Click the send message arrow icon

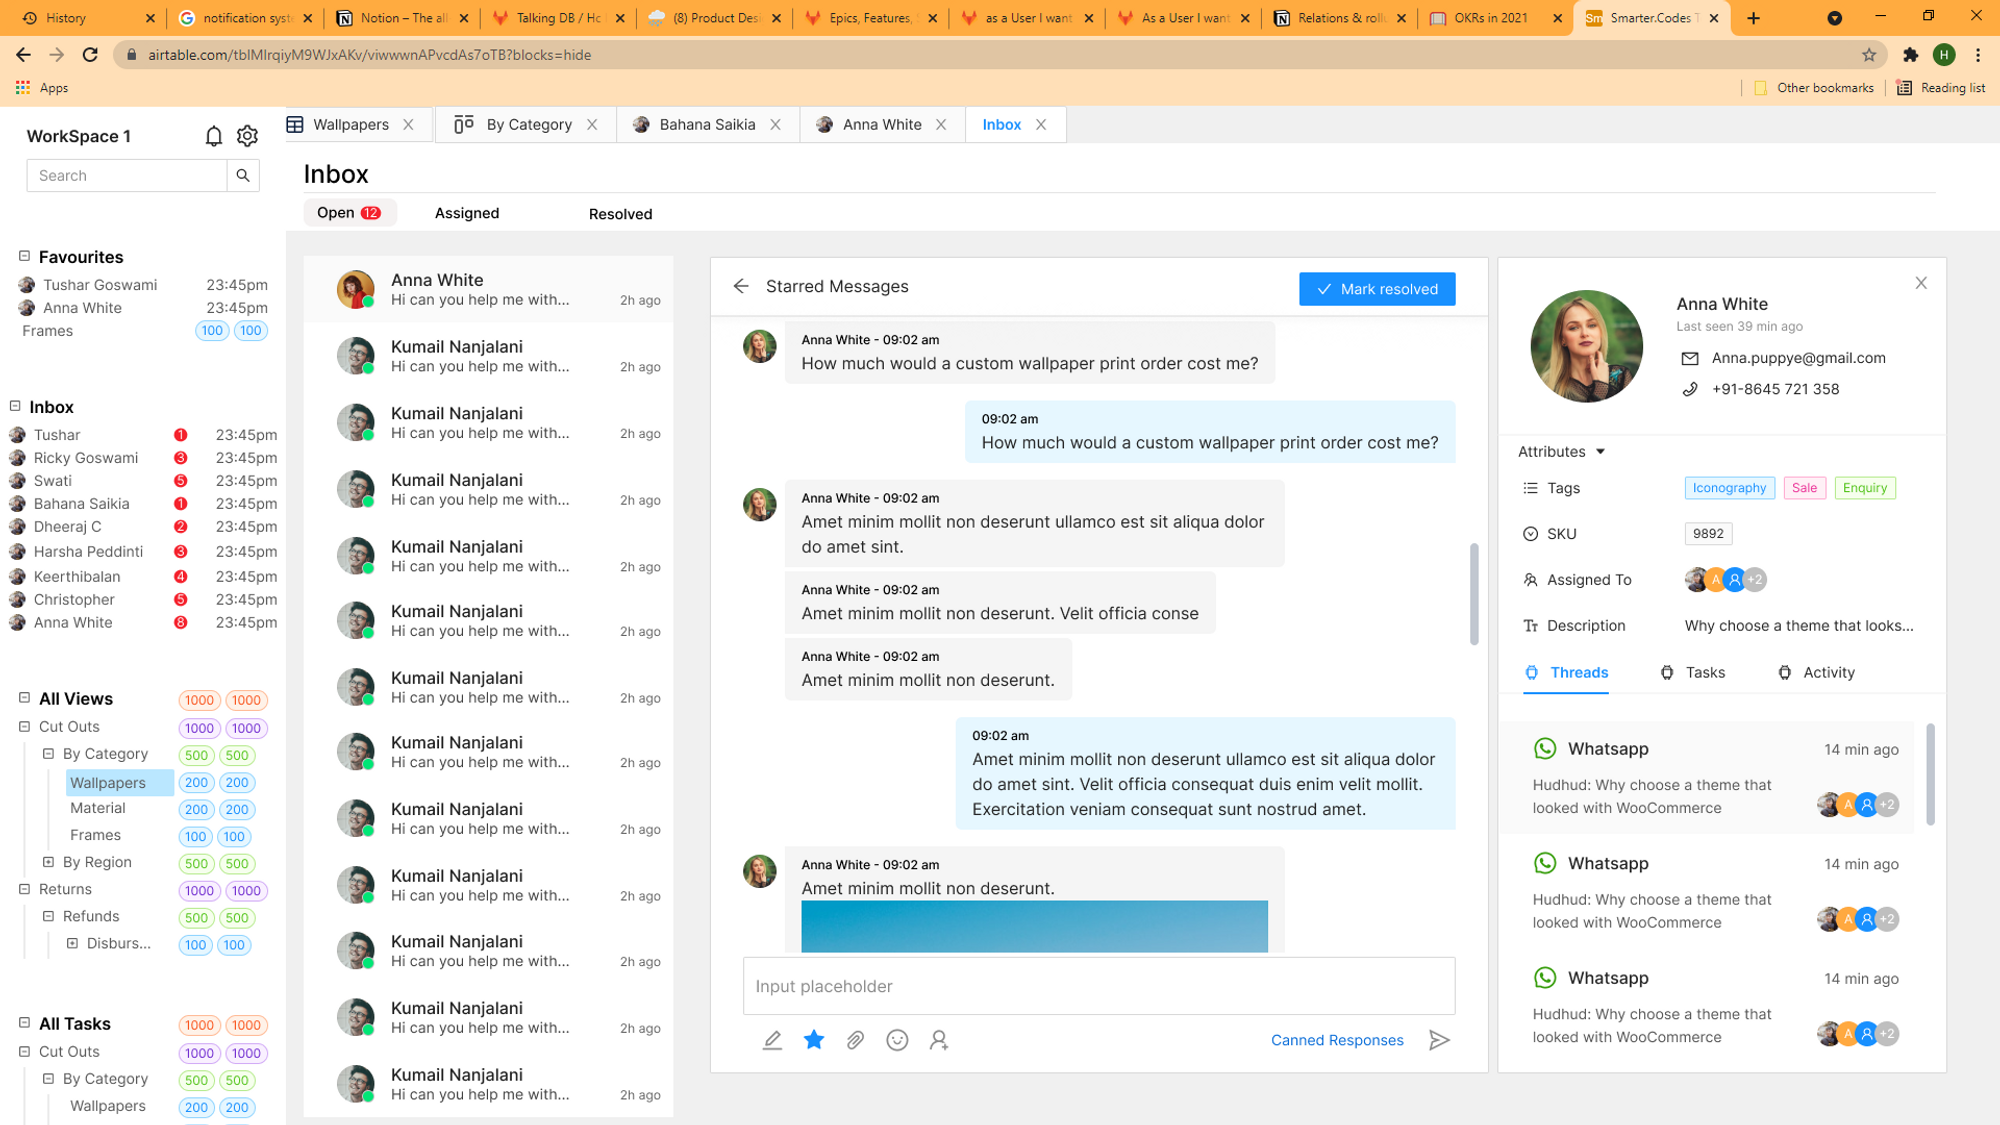coord(1439,1040)
